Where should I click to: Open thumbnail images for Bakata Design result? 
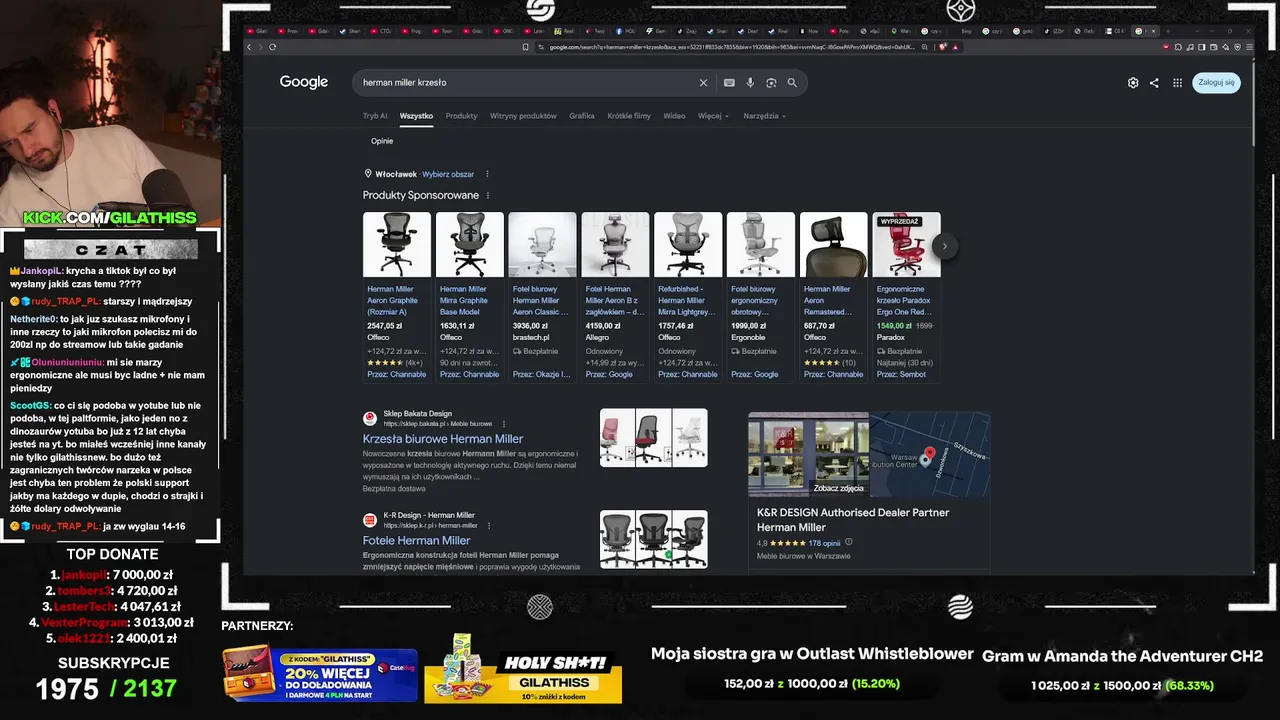(x=654, y=437)
